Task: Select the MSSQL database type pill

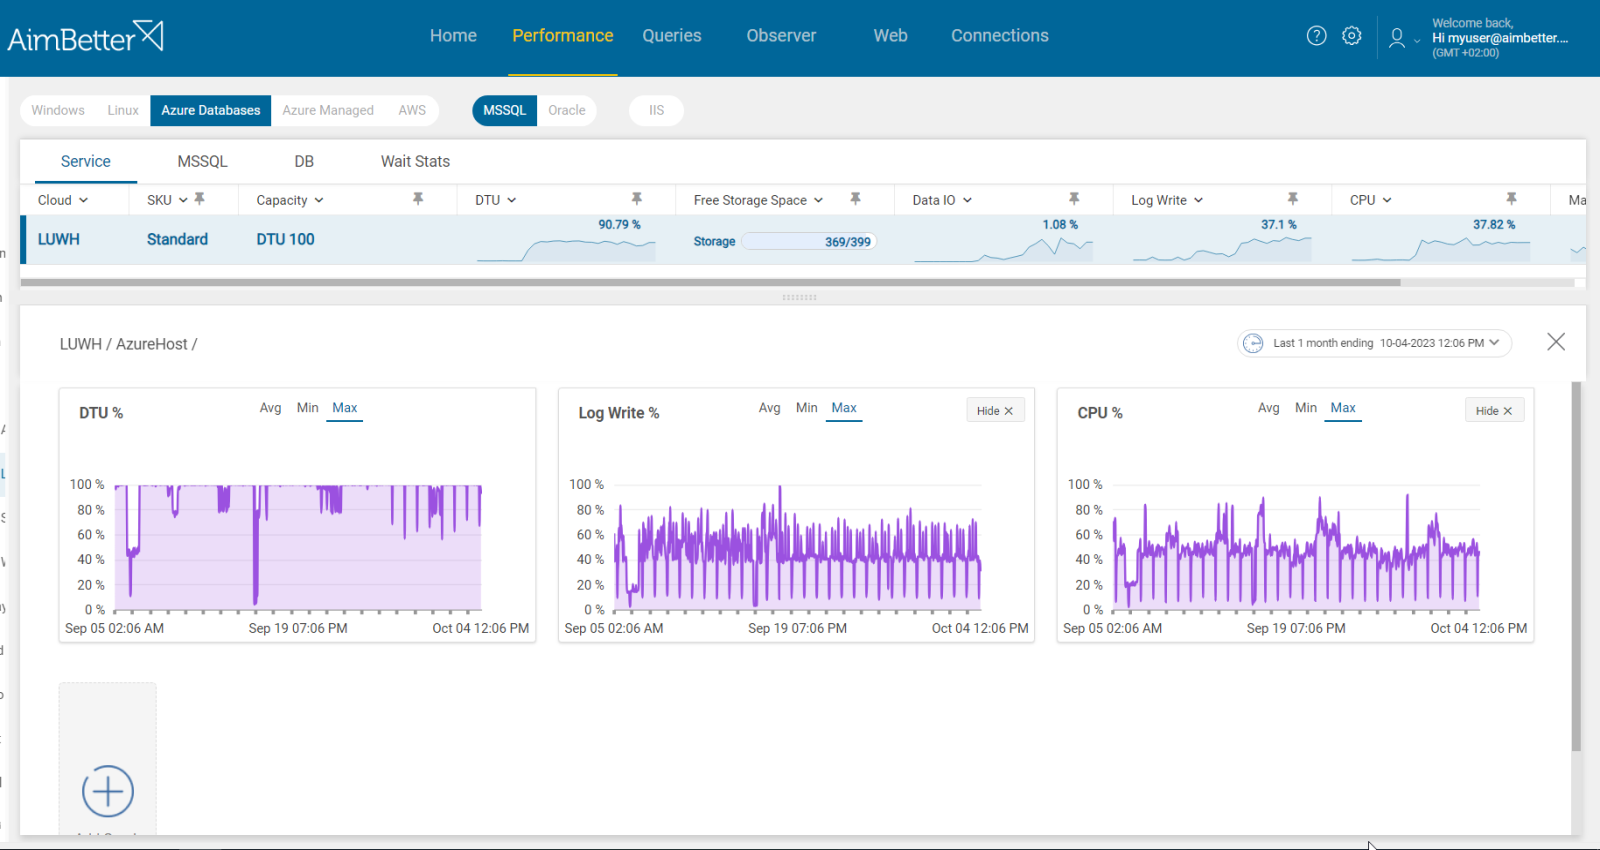Action: (505, 110)
